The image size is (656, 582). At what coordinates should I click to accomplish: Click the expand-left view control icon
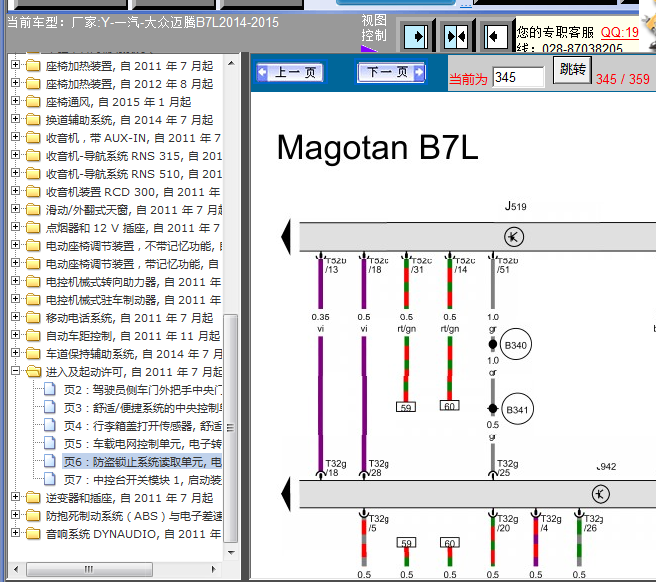coord(496,36)
